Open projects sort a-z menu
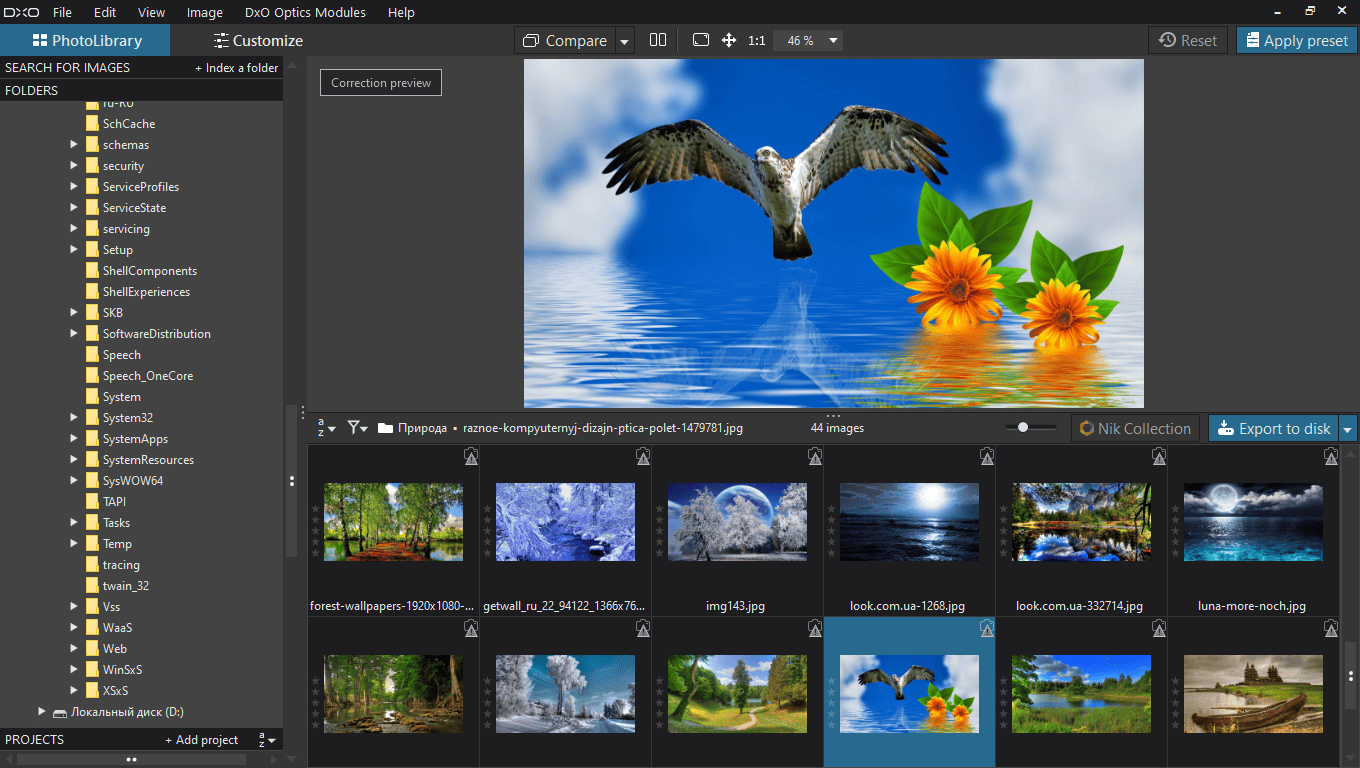The width and height of the screenshot is (1360, 768). [x=267, y=740]
